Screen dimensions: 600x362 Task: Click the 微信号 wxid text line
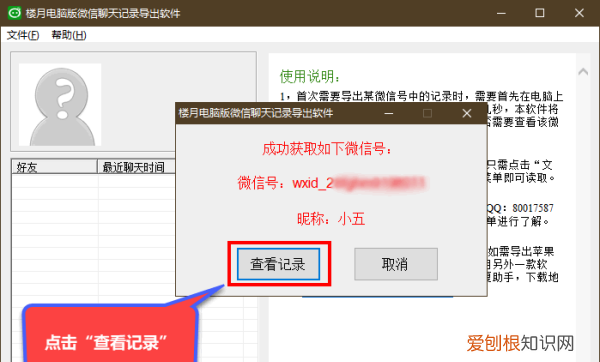[331, 183]
